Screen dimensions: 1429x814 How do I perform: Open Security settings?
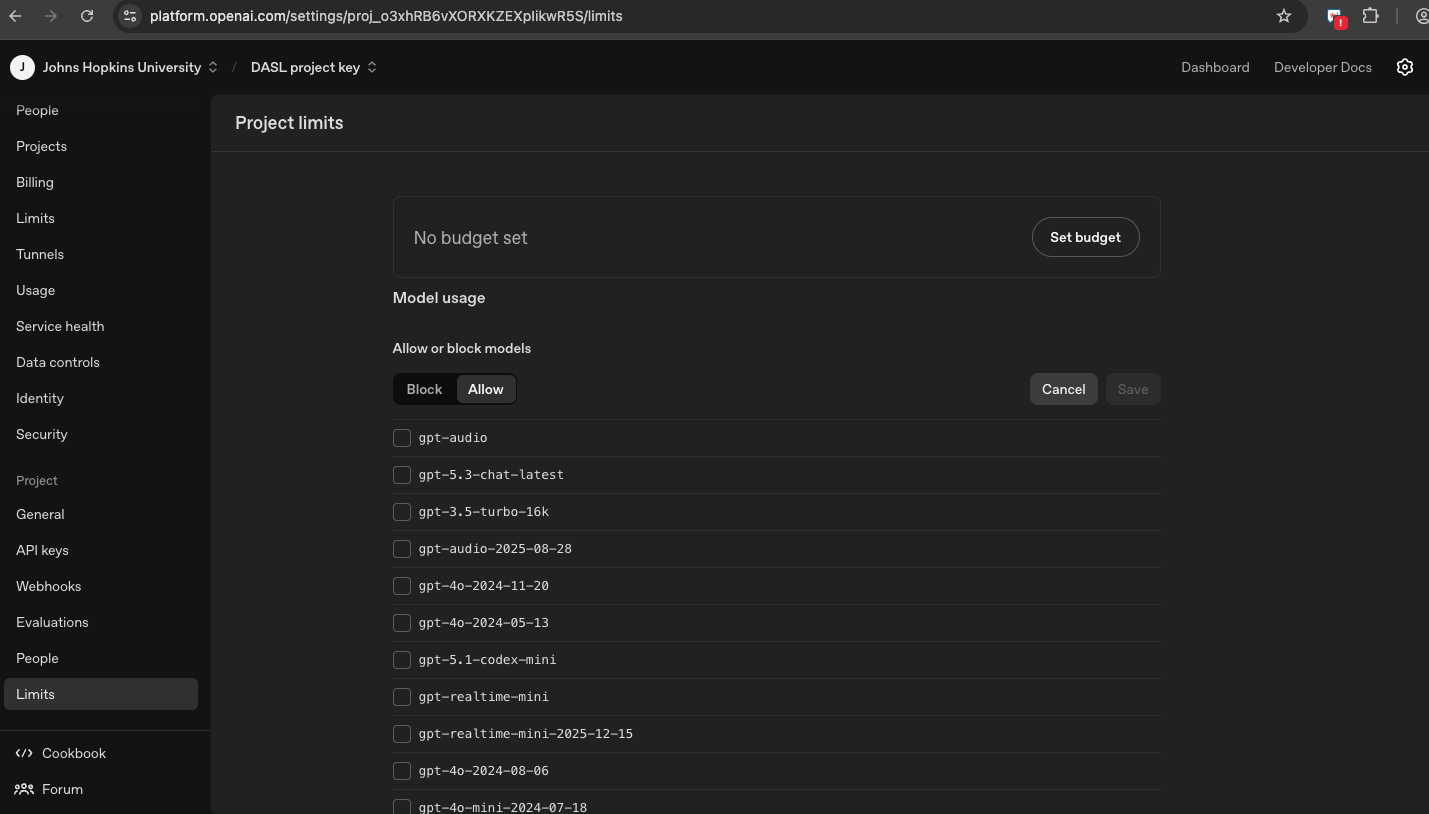tap(42, 434)
